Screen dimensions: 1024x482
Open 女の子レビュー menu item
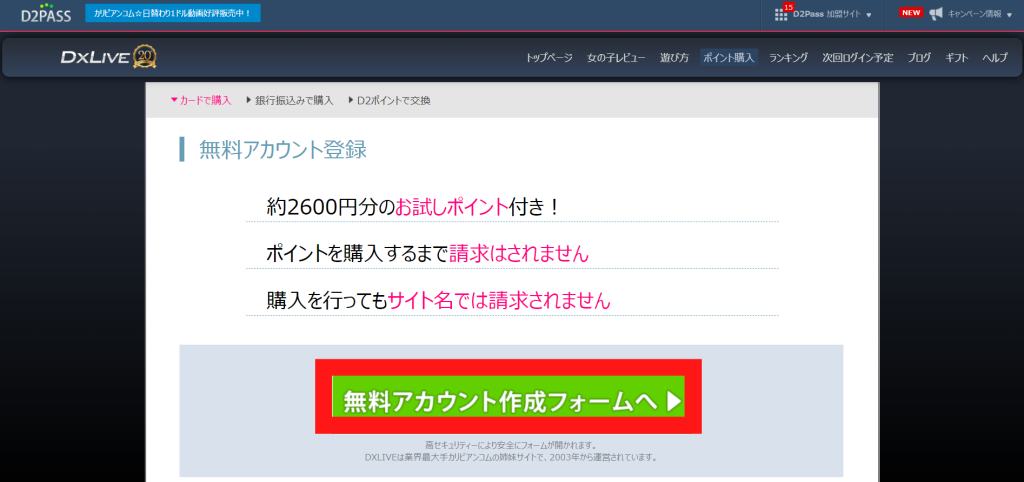[616, 58]
